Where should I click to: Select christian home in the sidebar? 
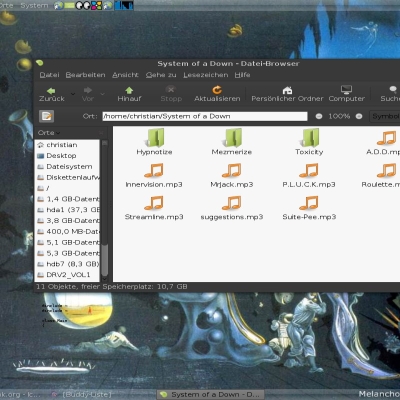67,145
